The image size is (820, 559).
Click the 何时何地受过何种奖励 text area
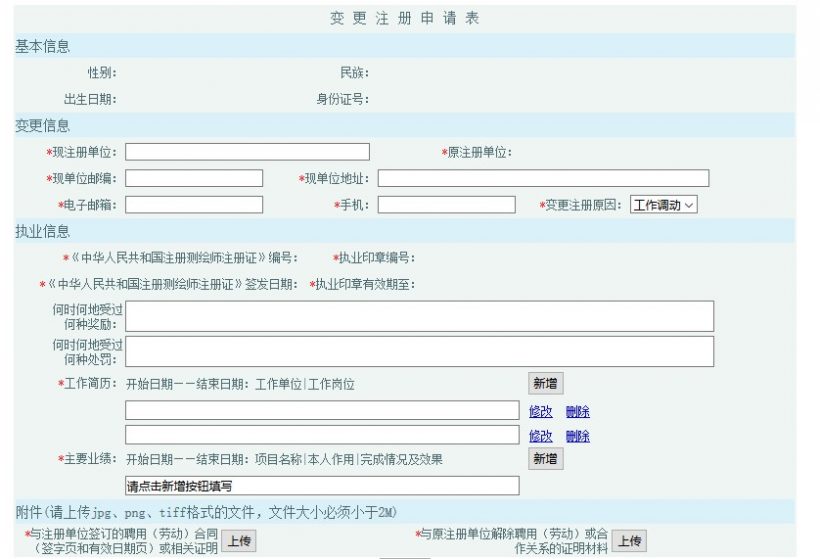tap(419, 316)
